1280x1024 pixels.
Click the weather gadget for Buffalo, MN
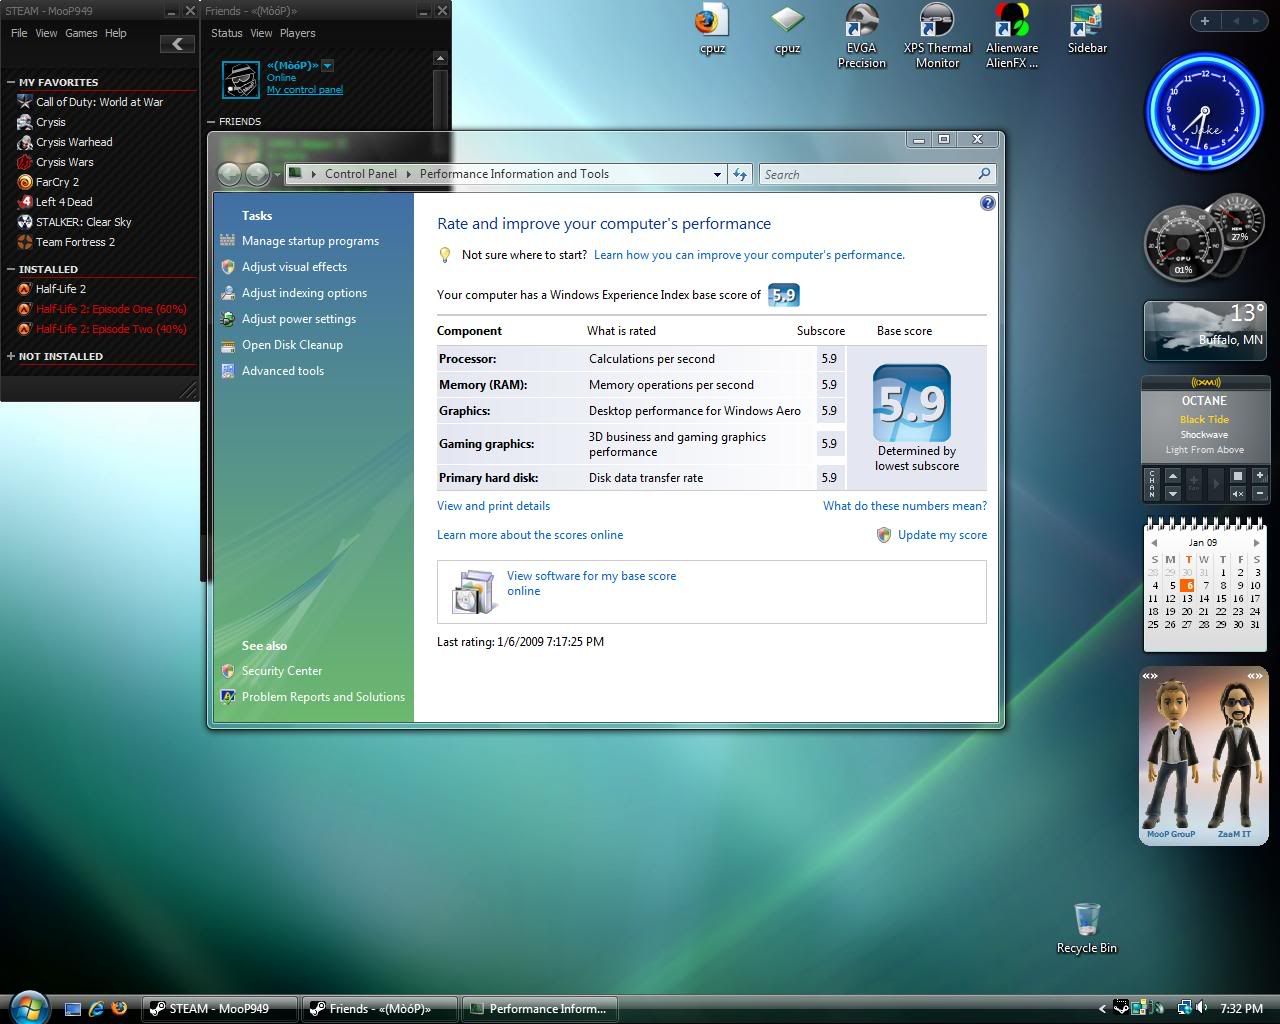point(1206,329)
